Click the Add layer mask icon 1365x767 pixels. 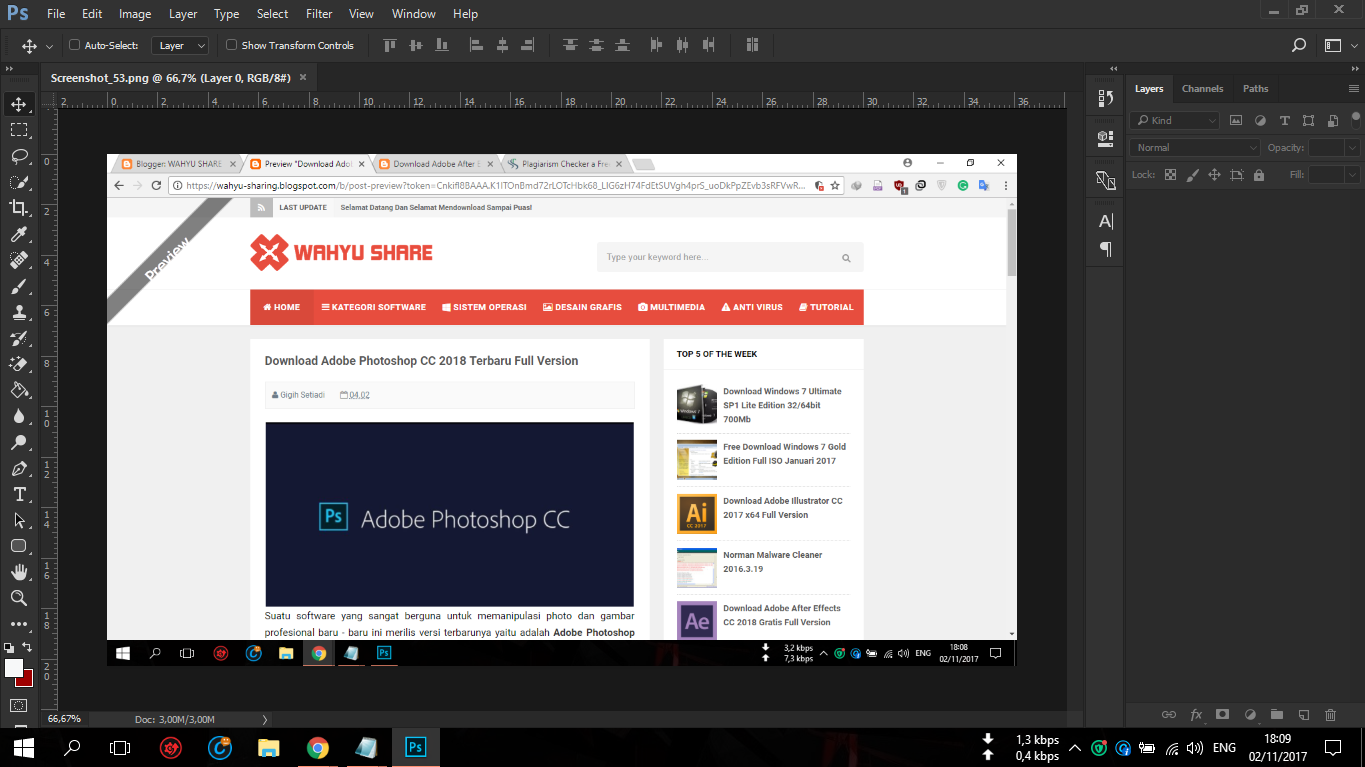pos(1222,715)
